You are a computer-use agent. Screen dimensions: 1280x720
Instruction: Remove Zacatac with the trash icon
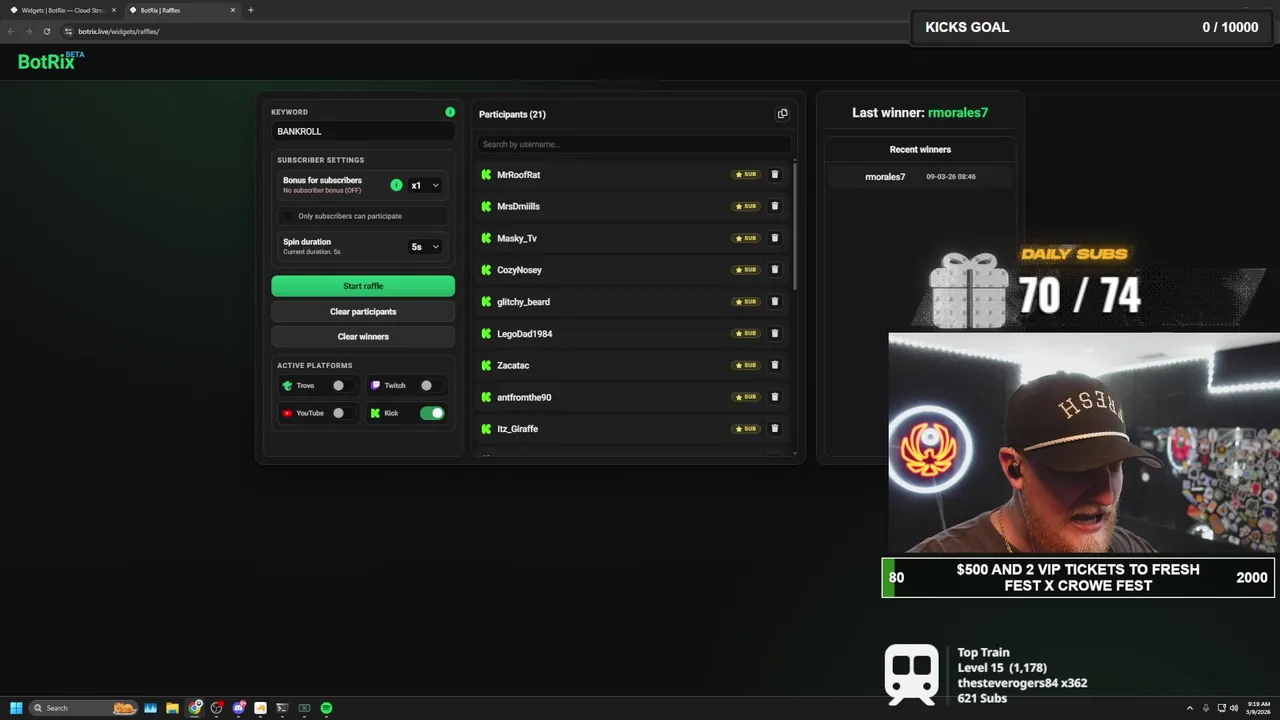pos(774,365)
